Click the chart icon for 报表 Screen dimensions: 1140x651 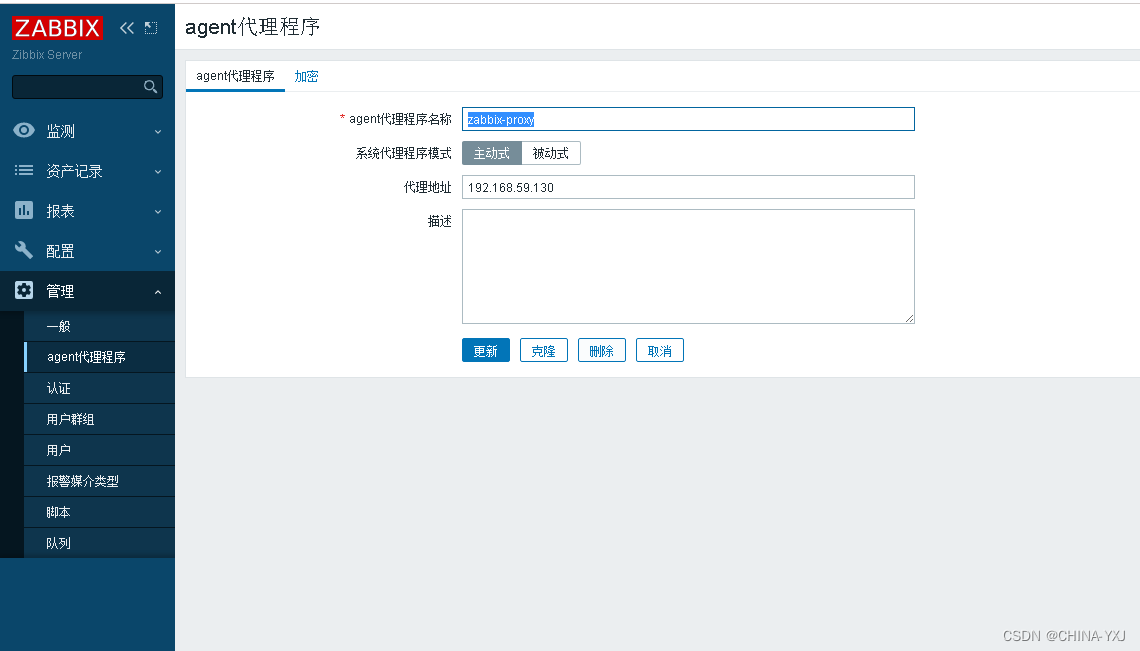(24, 210)
